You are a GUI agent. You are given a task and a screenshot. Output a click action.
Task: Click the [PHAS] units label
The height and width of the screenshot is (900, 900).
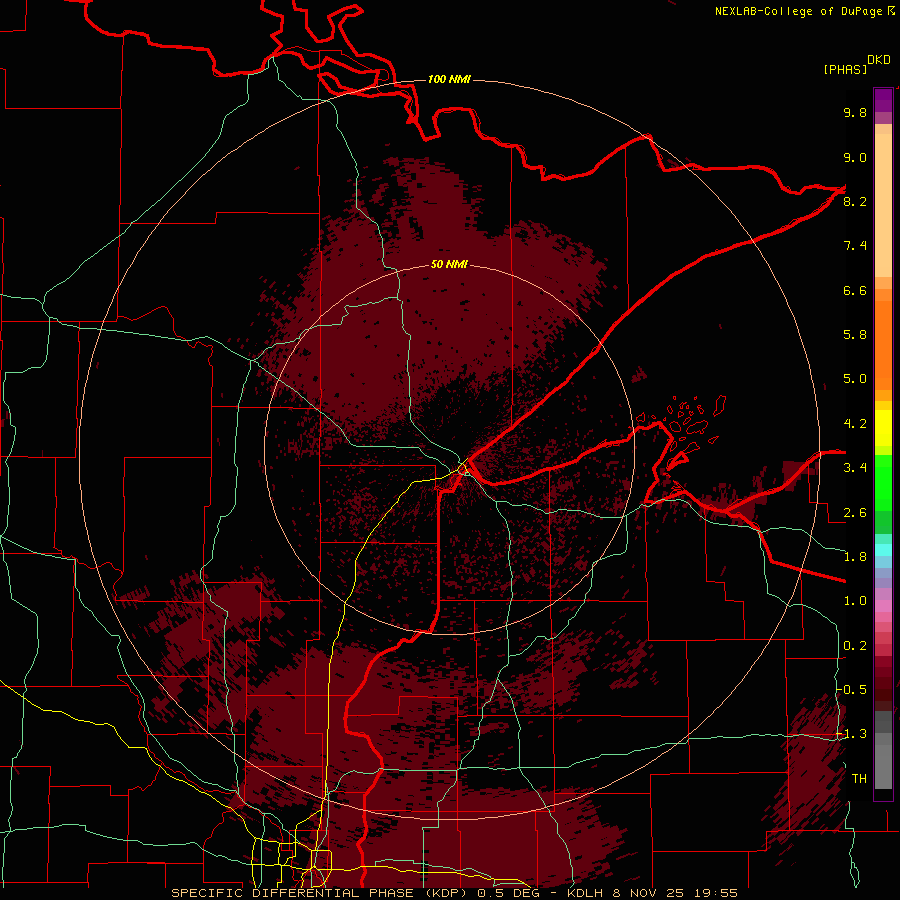[845, 69]
